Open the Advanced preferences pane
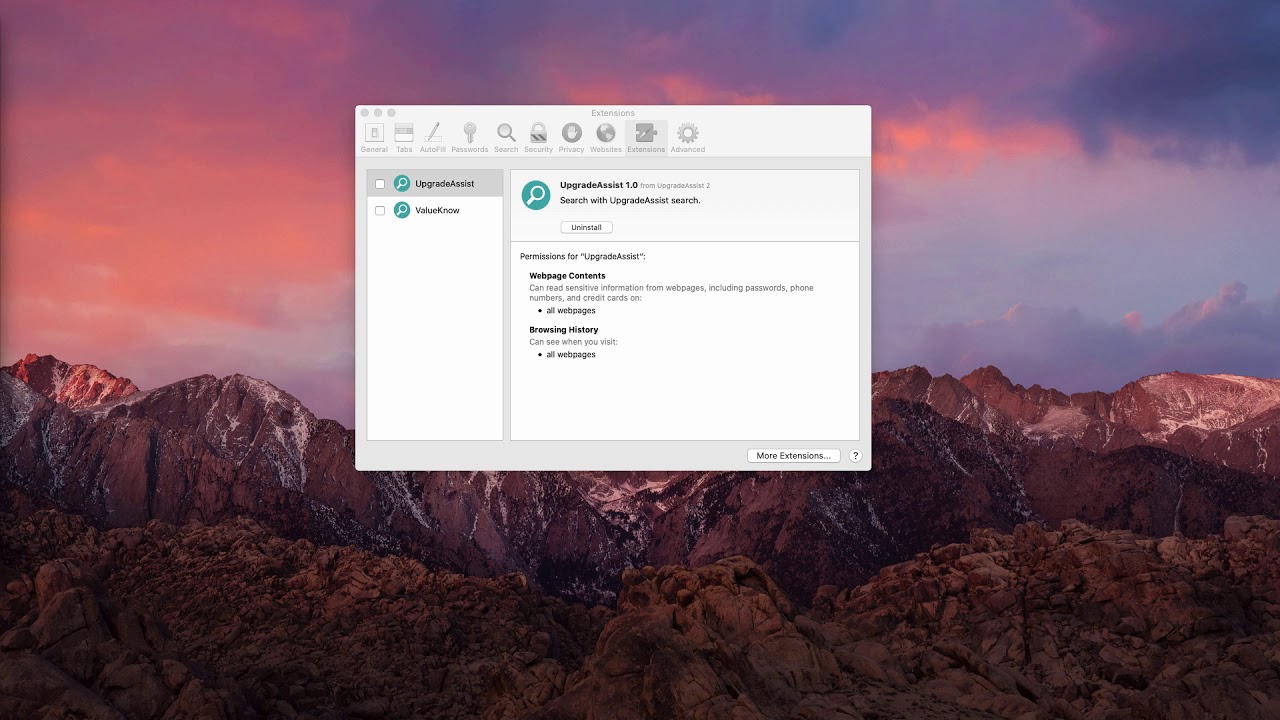The height and width of the screenshot is (720, 1280). 687,138
